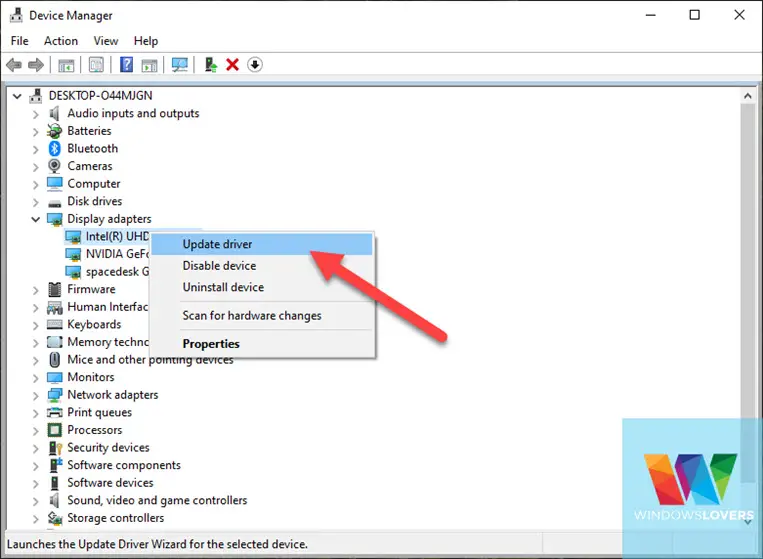The width and height of the screenshot is (763, 559).
Task: Expand the Bluetooth chevron
Action: [35, 149]
